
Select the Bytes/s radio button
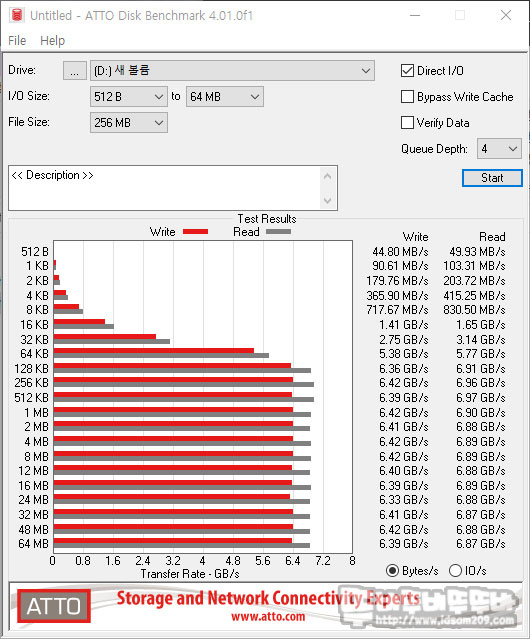[x=392, y=571]
